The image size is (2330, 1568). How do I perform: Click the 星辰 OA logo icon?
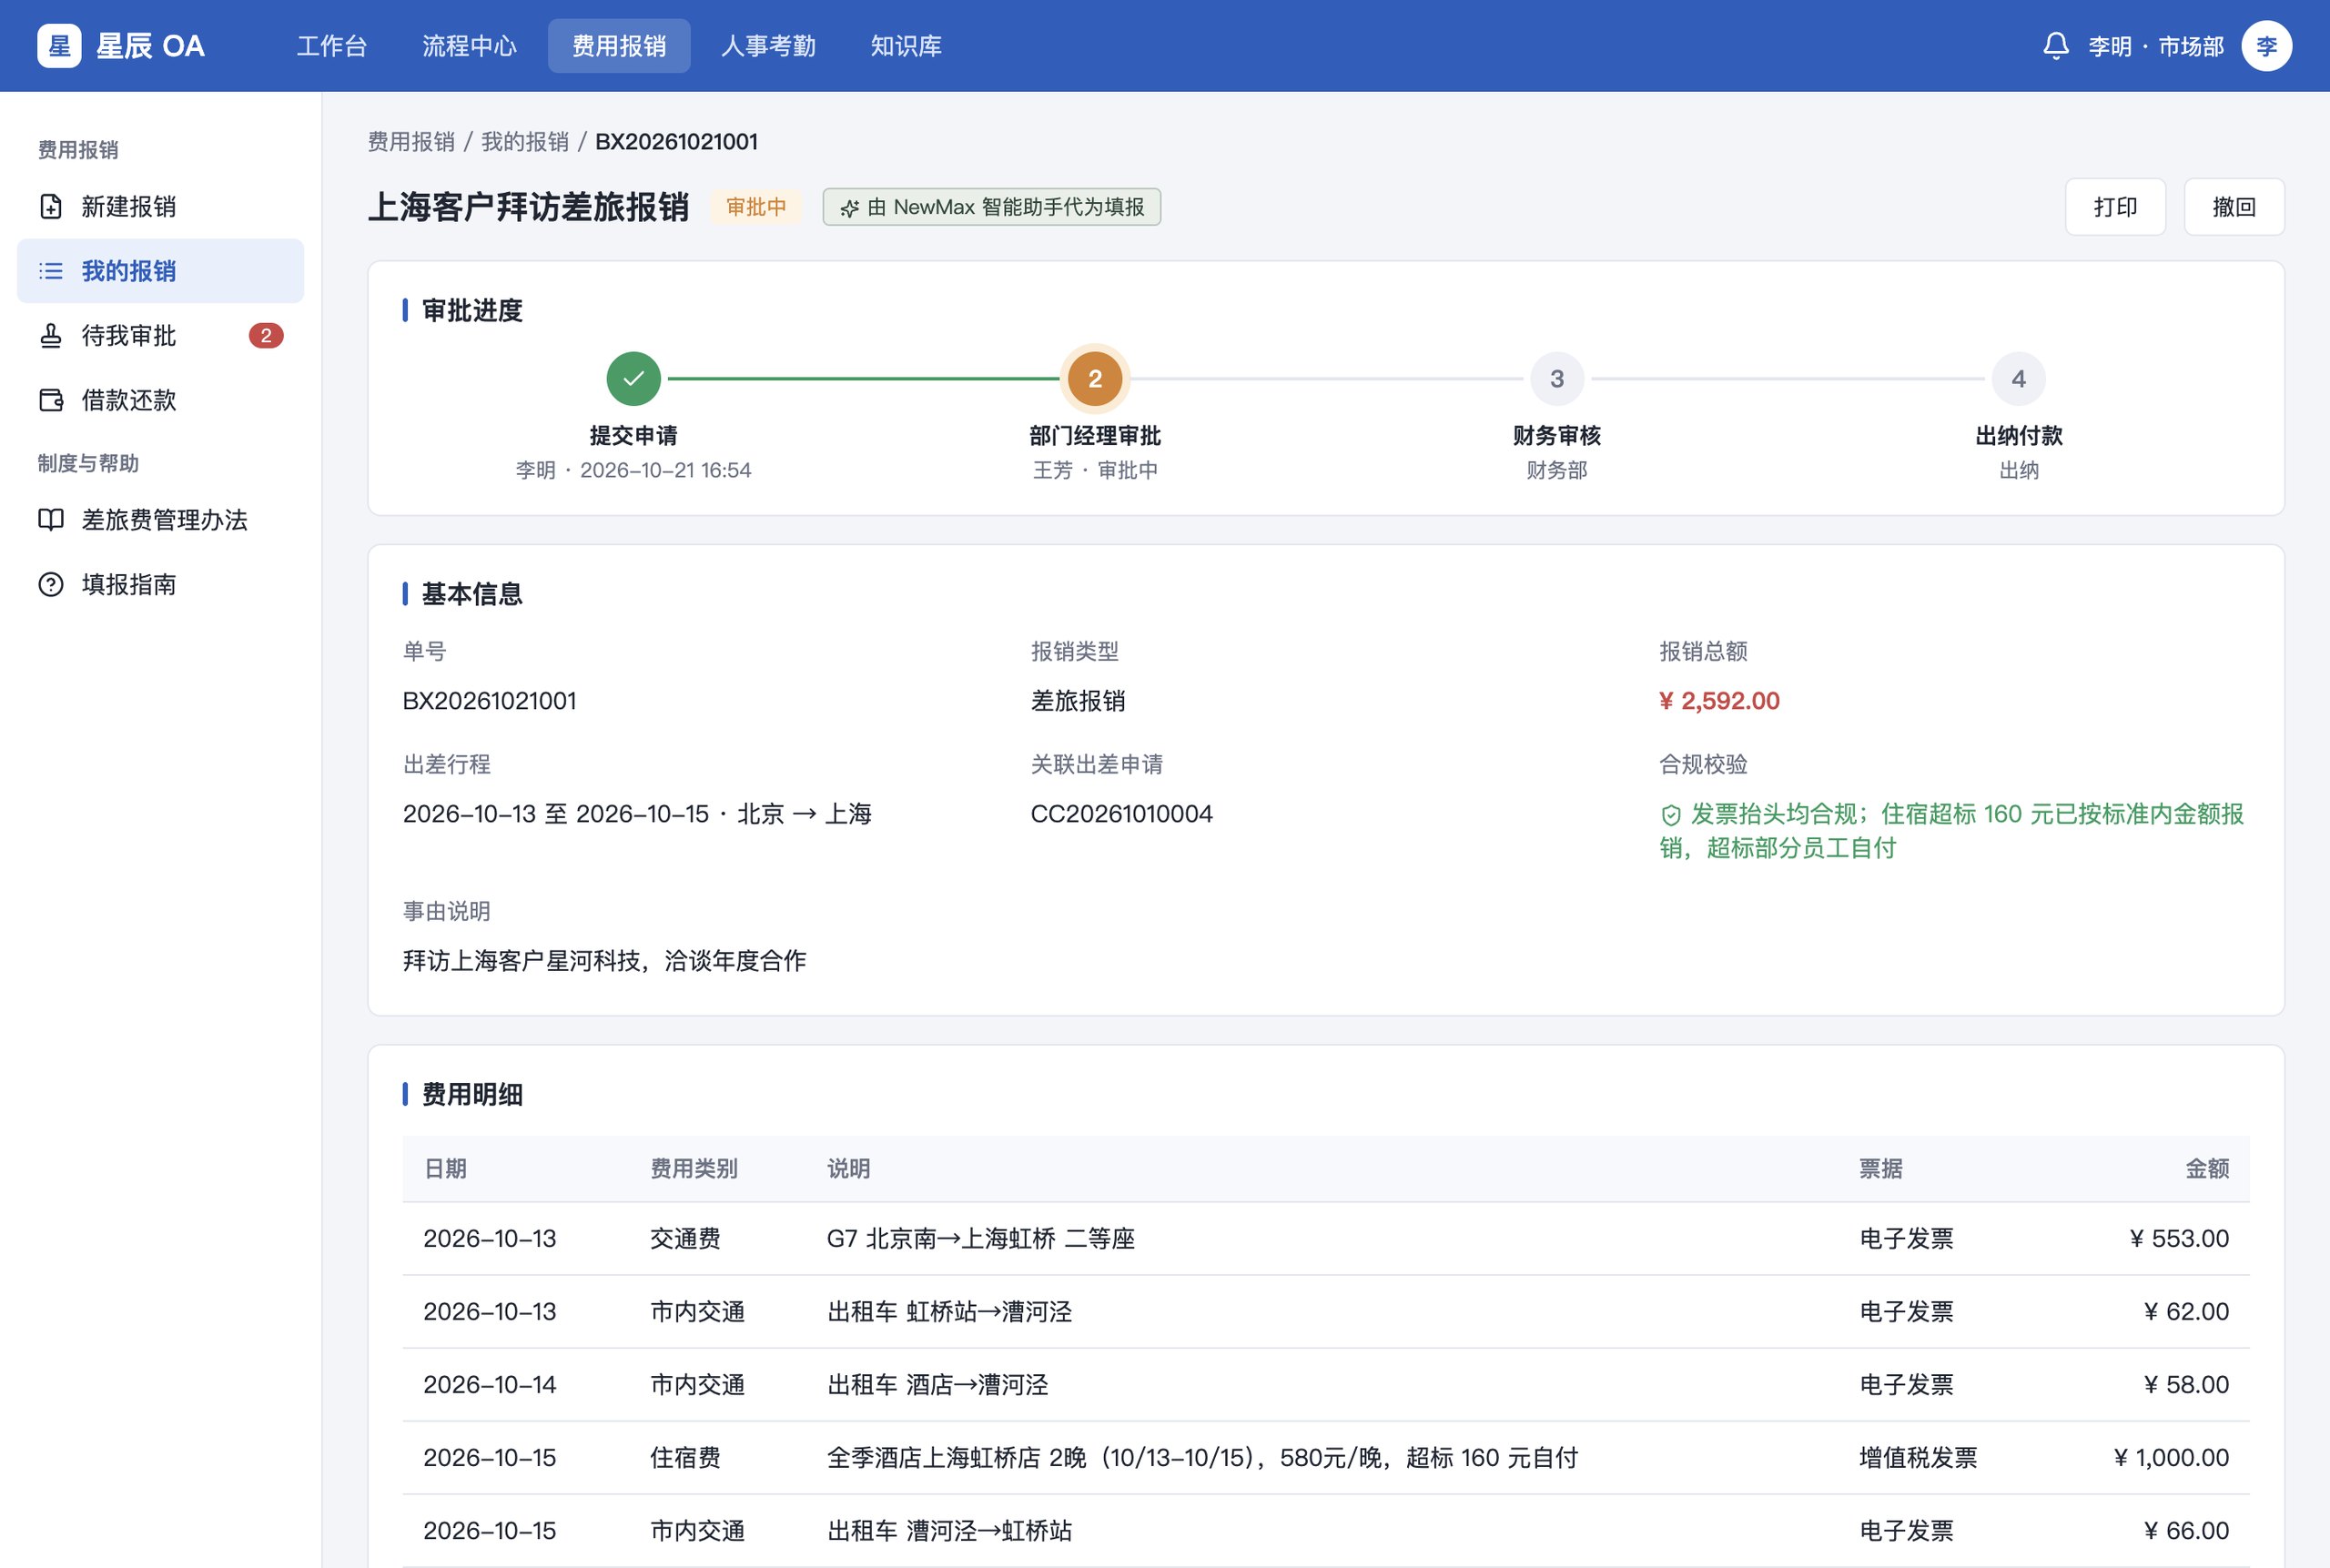click(x=59, y=46)
